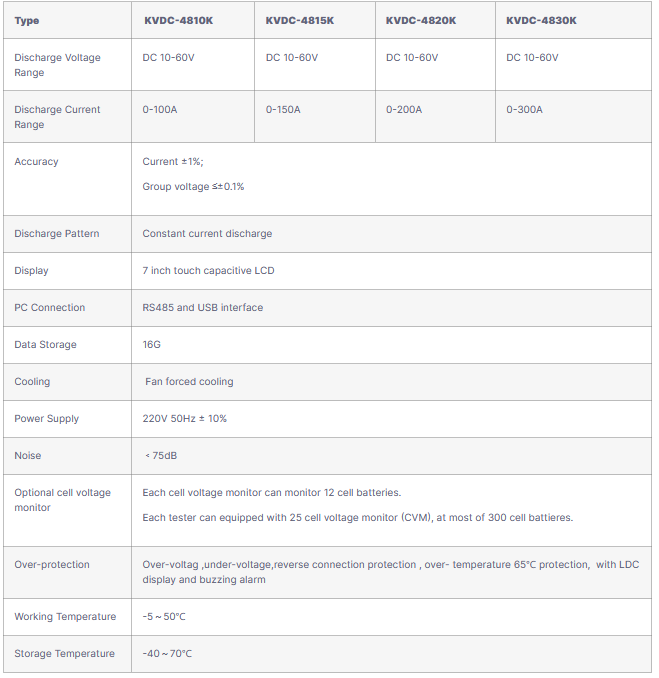Click the 16G data storage value
The height and width of the screenshot is (678, 659).
click(x=151, y=344)
